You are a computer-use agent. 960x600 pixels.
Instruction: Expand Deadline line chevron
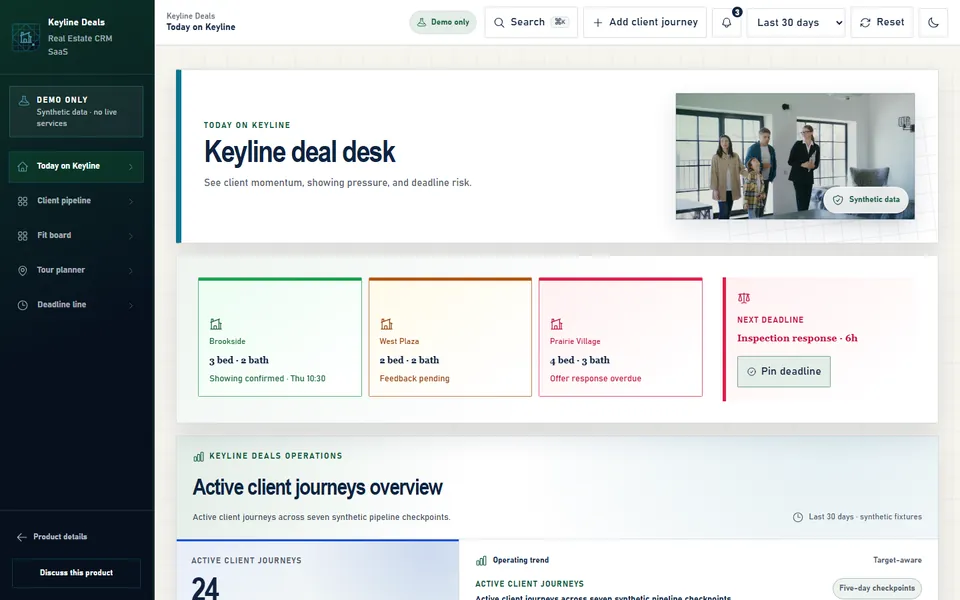point(130,306)
